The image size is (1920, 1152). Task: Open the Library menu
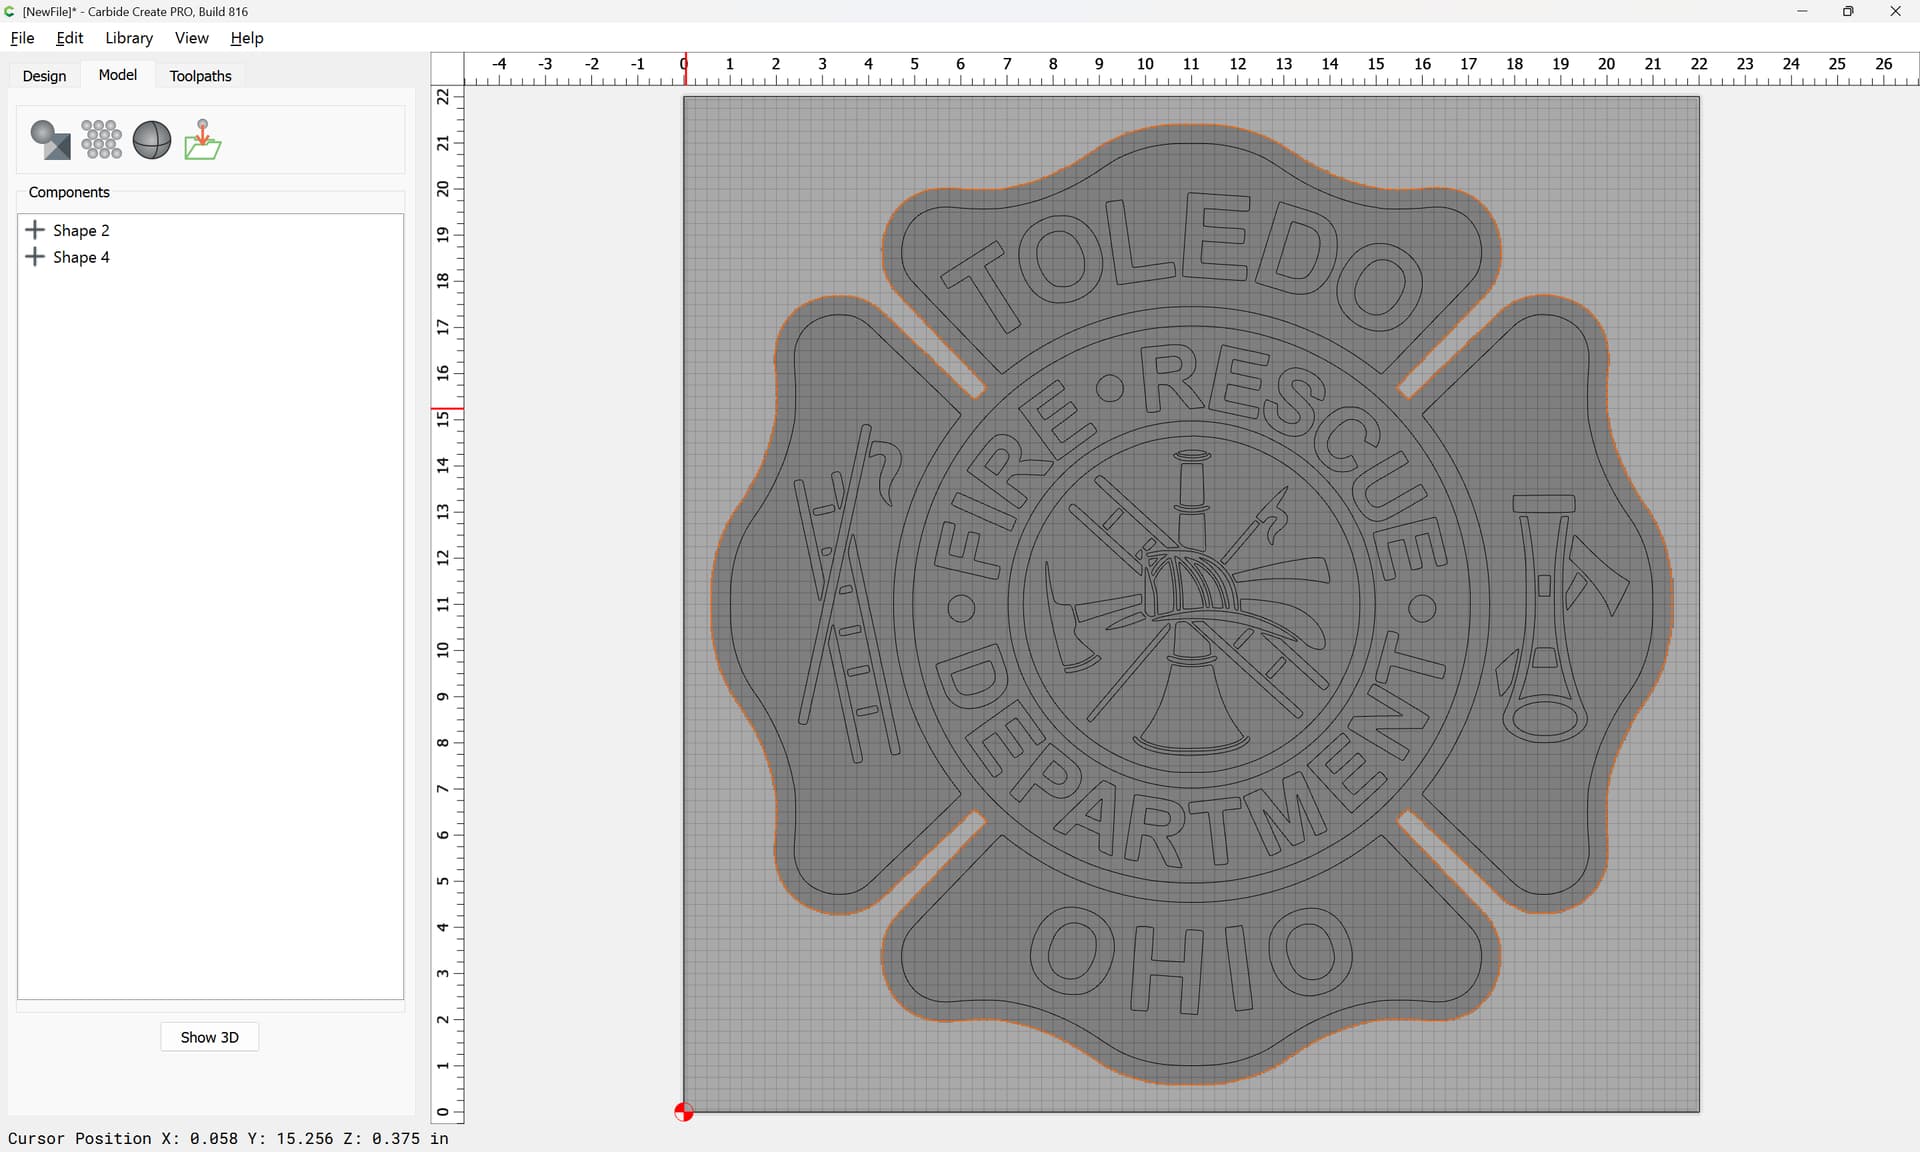click(x=129, y=38)
